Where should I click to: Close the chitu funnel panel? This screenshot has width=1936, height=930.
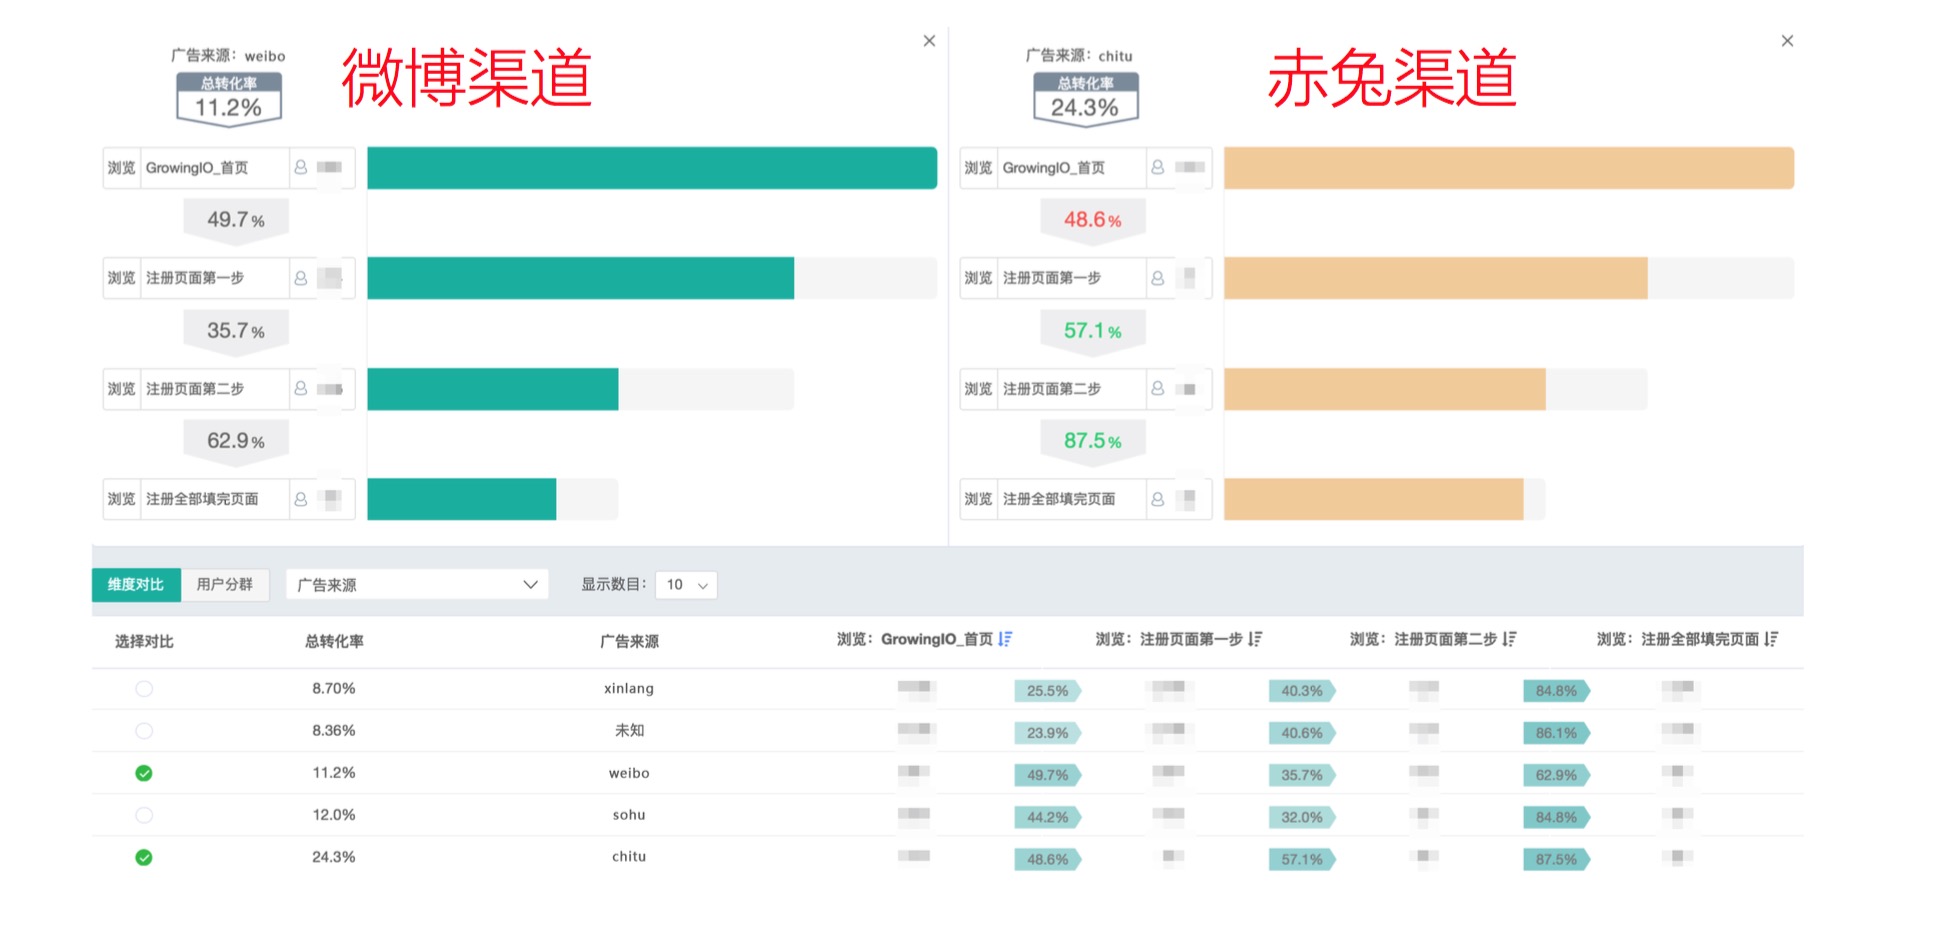[1787, 41]
